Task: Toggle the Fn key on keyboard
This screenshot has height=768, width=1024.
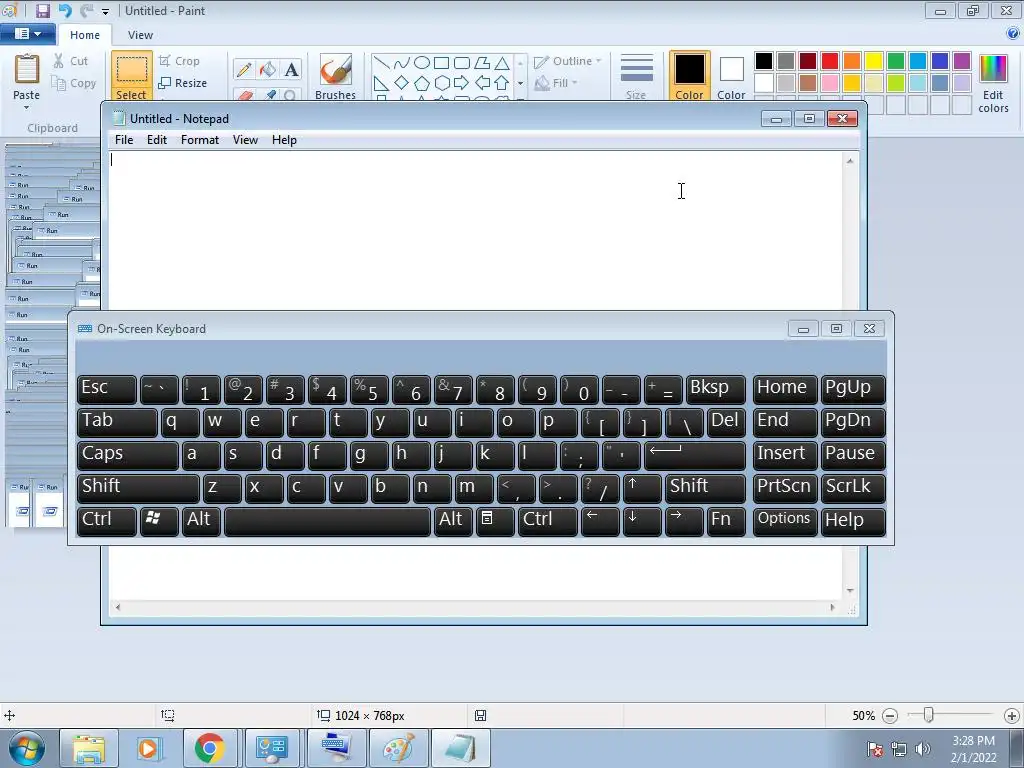Action: click(x=726, y=521)
